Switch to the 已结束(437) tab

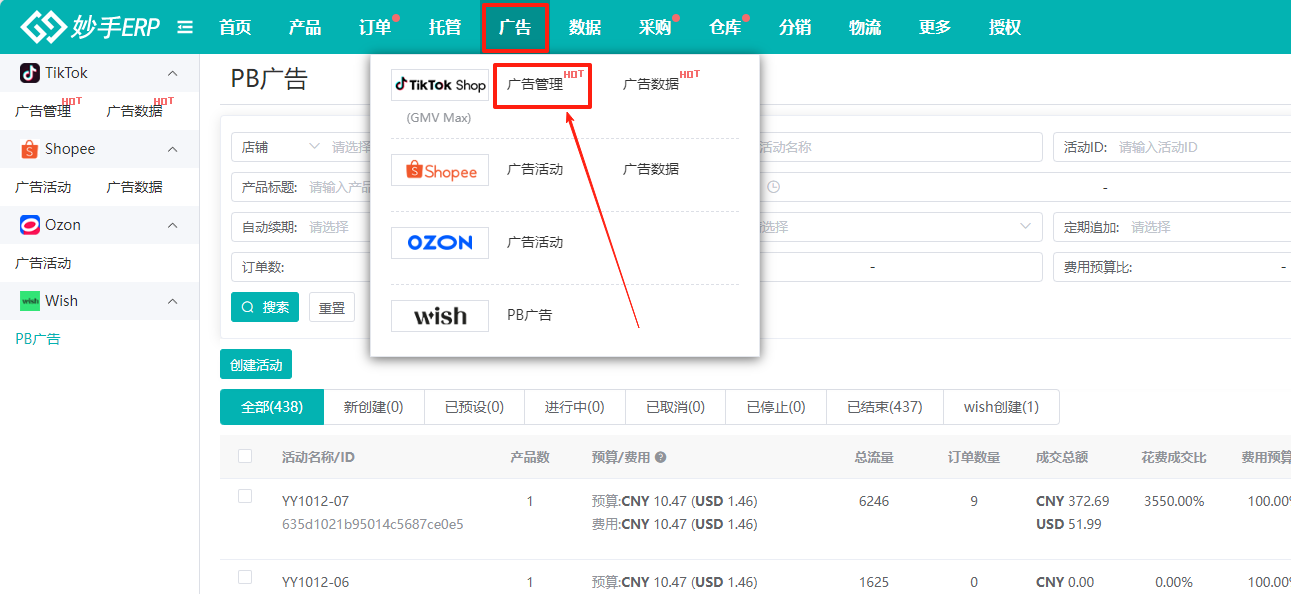pyautogui.click(x=885, y=407)
